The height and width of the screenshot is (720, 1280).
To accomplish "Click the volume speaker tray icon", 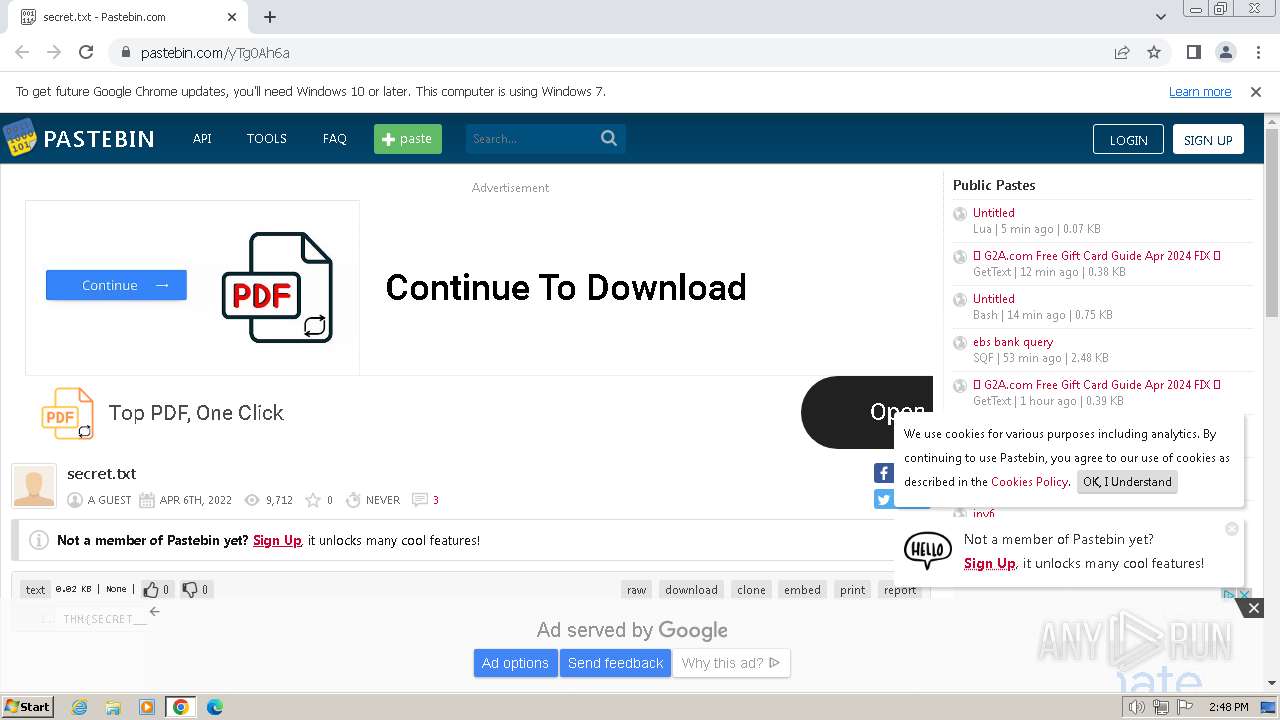I will click(1137, 707).
